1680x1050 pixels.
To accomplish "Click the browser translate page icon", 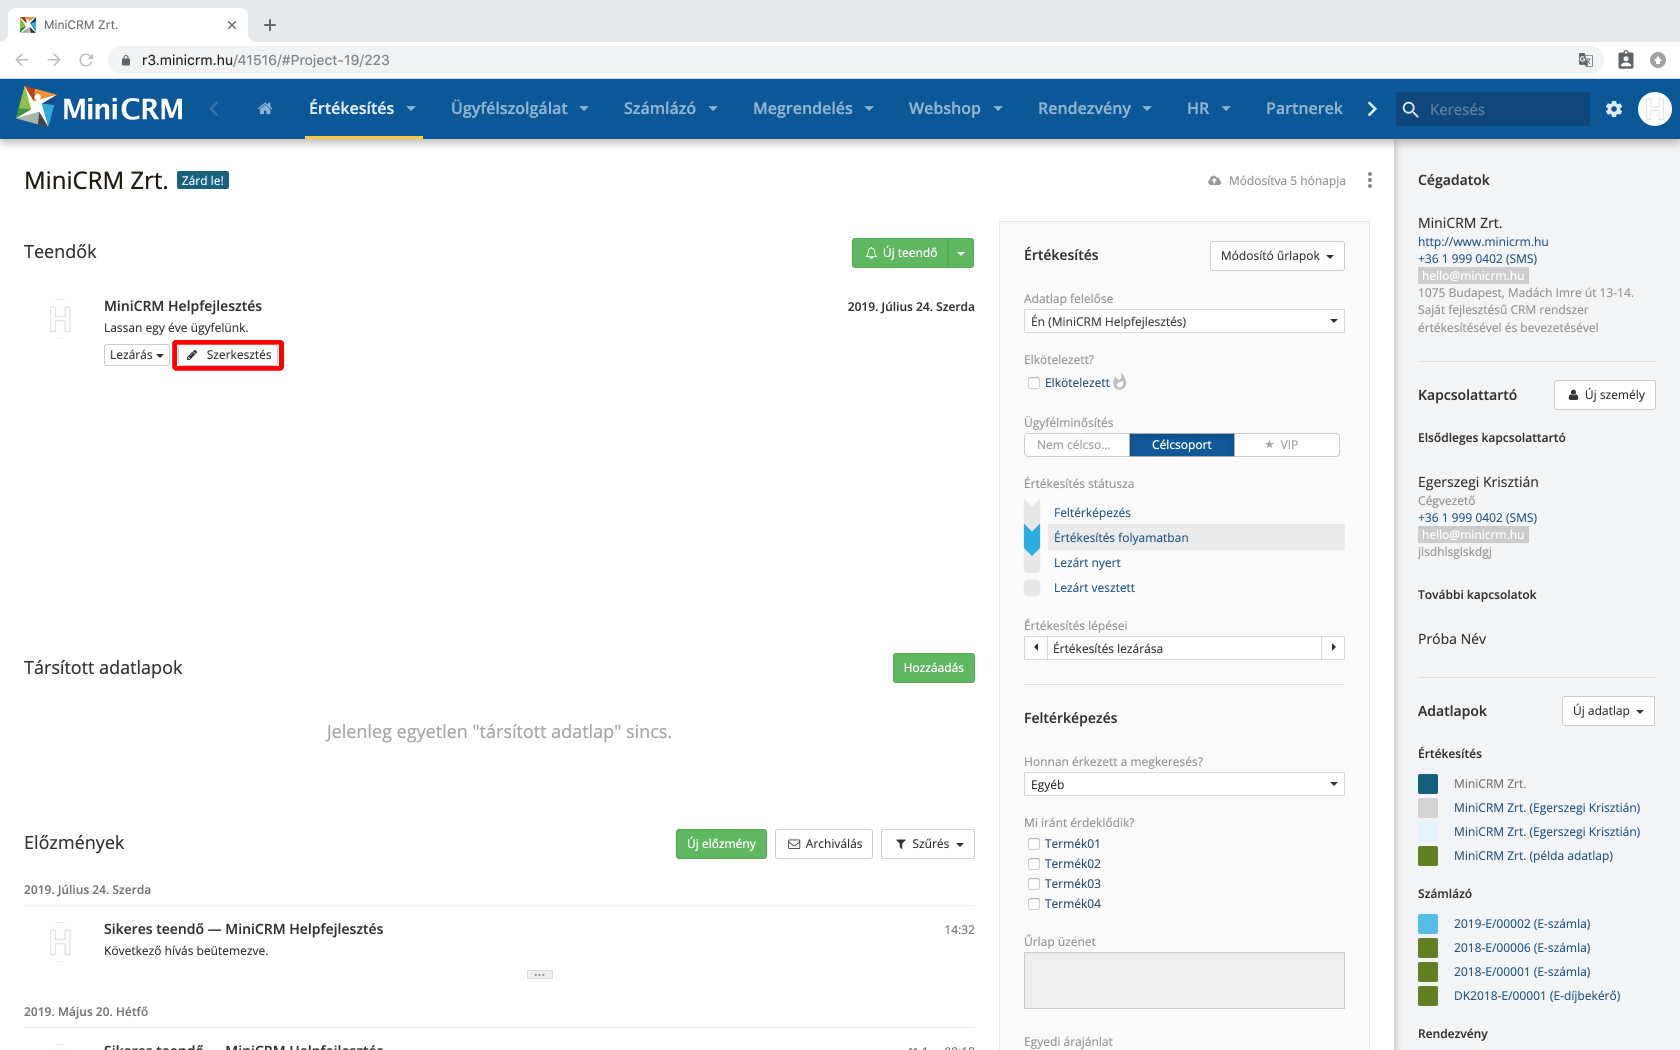I will (1586, 60).
